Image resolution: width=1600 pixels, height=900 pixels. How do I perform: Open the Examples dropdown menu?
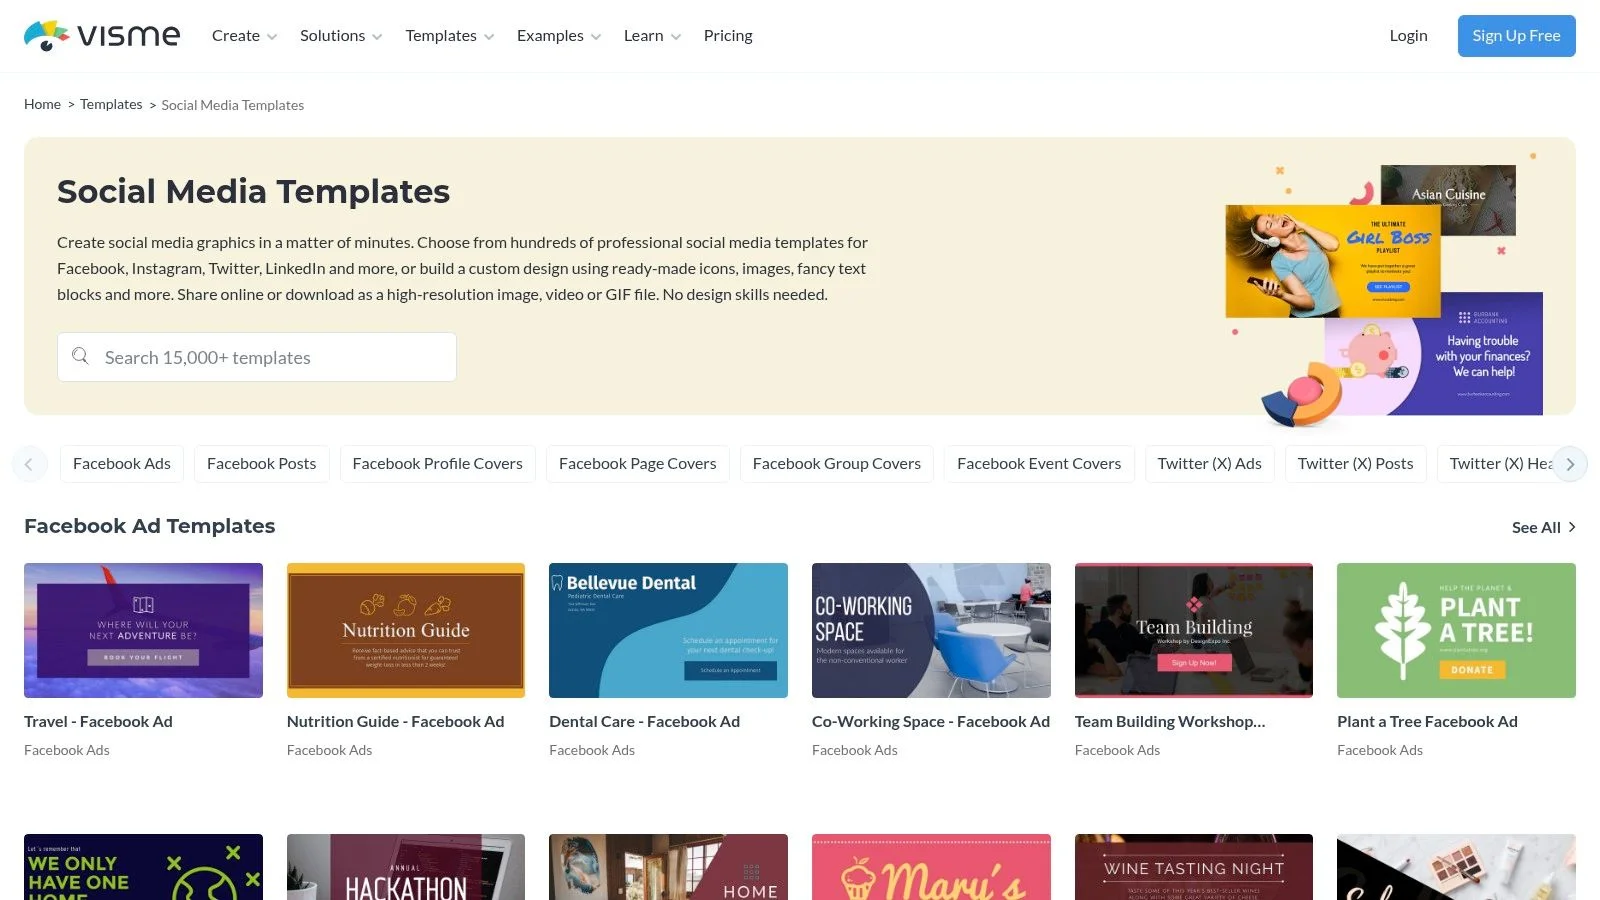[558, 36]
